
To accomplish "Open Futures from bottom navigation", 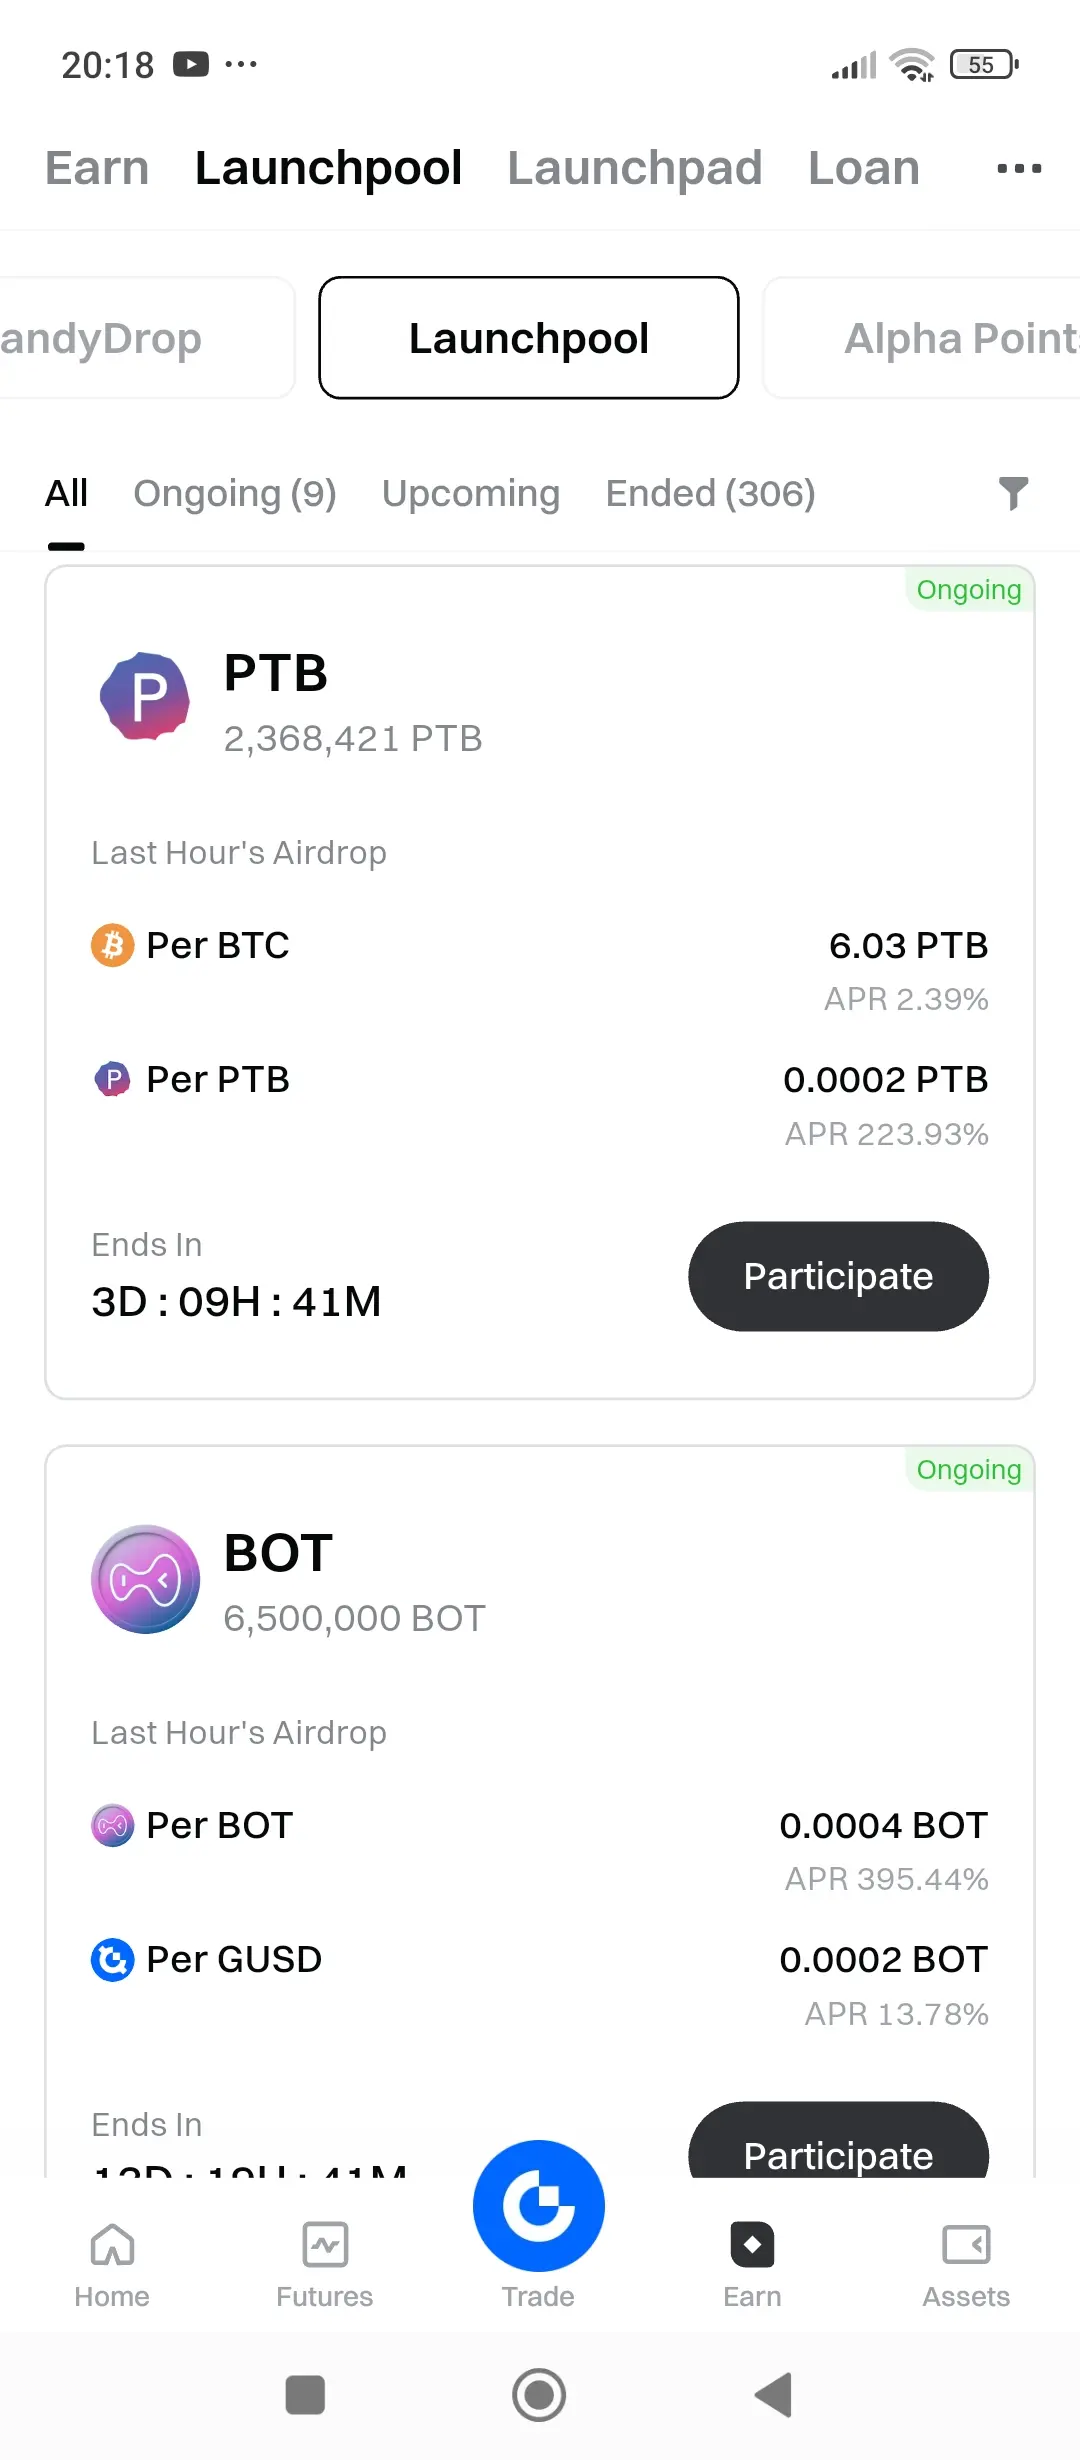I will [325, 2264].
